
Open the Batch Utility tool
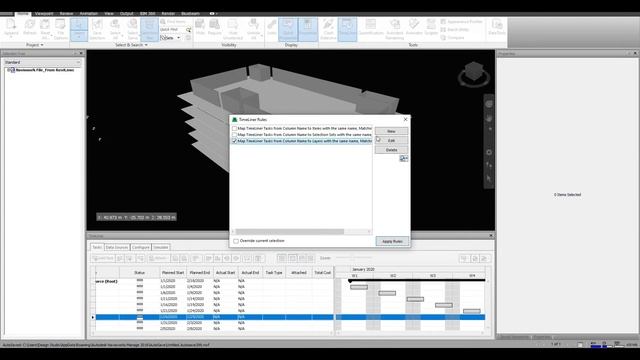point(455,29)
